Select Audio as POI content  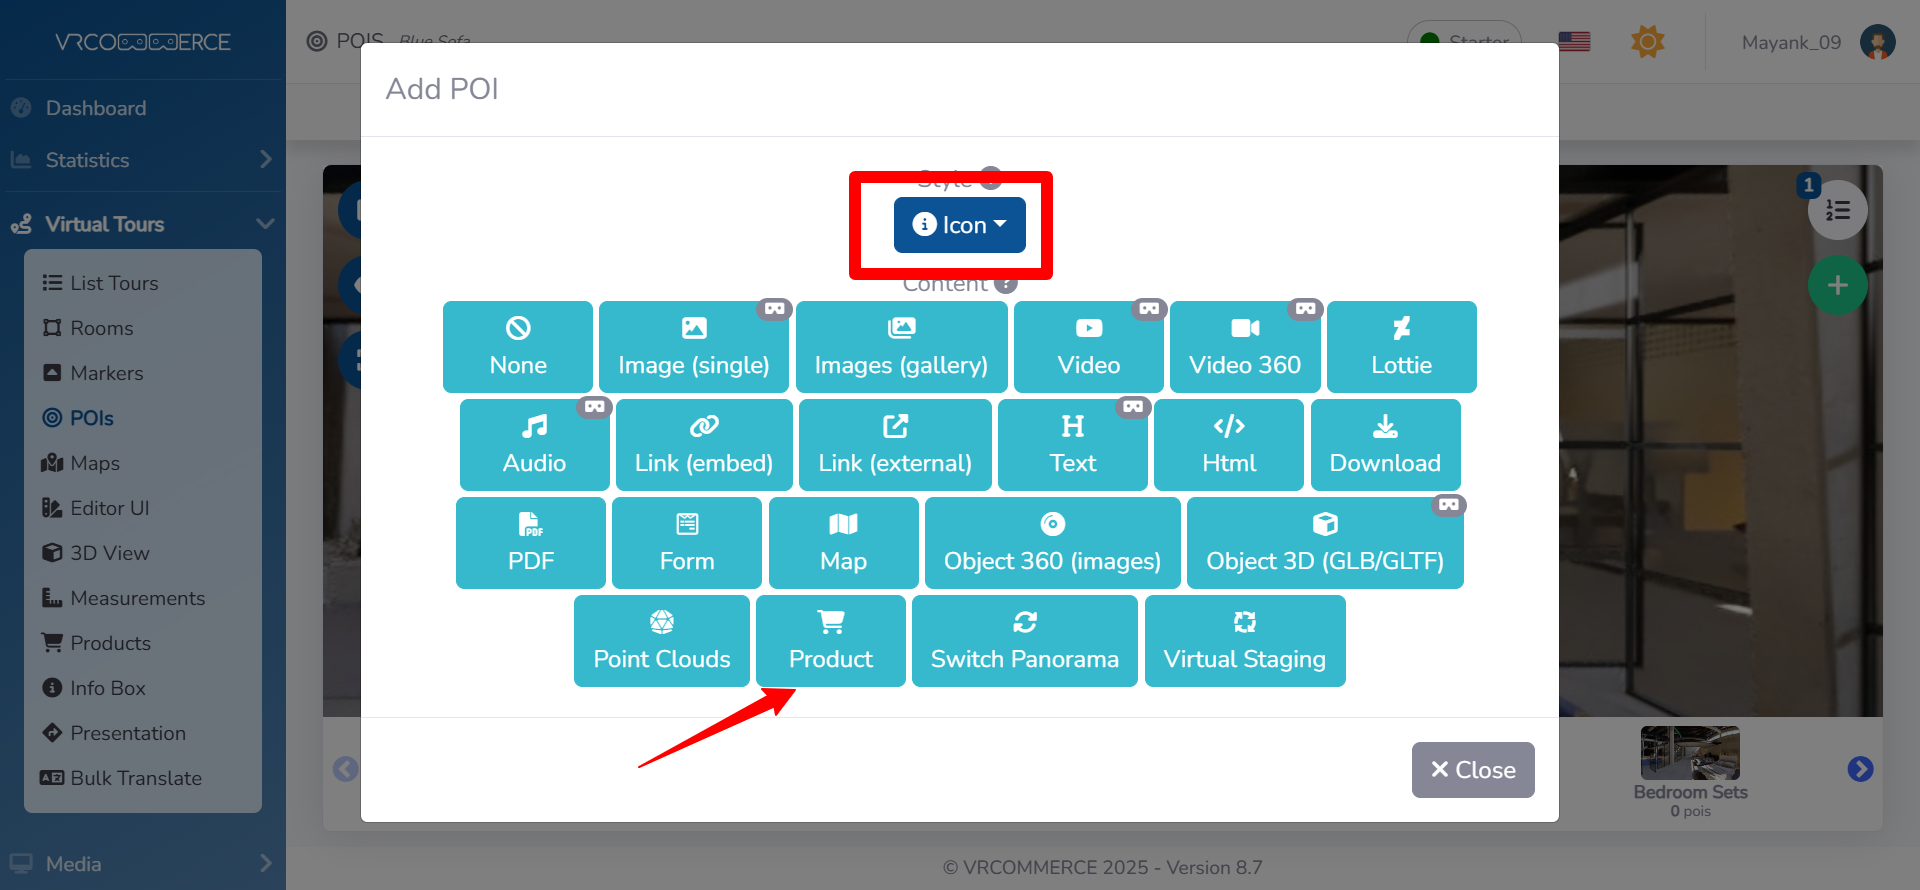click(x=534, y=445)
